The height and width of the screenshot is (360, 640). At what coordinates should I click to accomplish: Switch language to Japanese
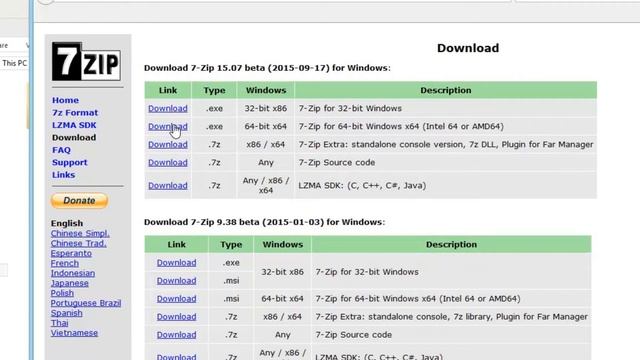click(x=69, y=283)
